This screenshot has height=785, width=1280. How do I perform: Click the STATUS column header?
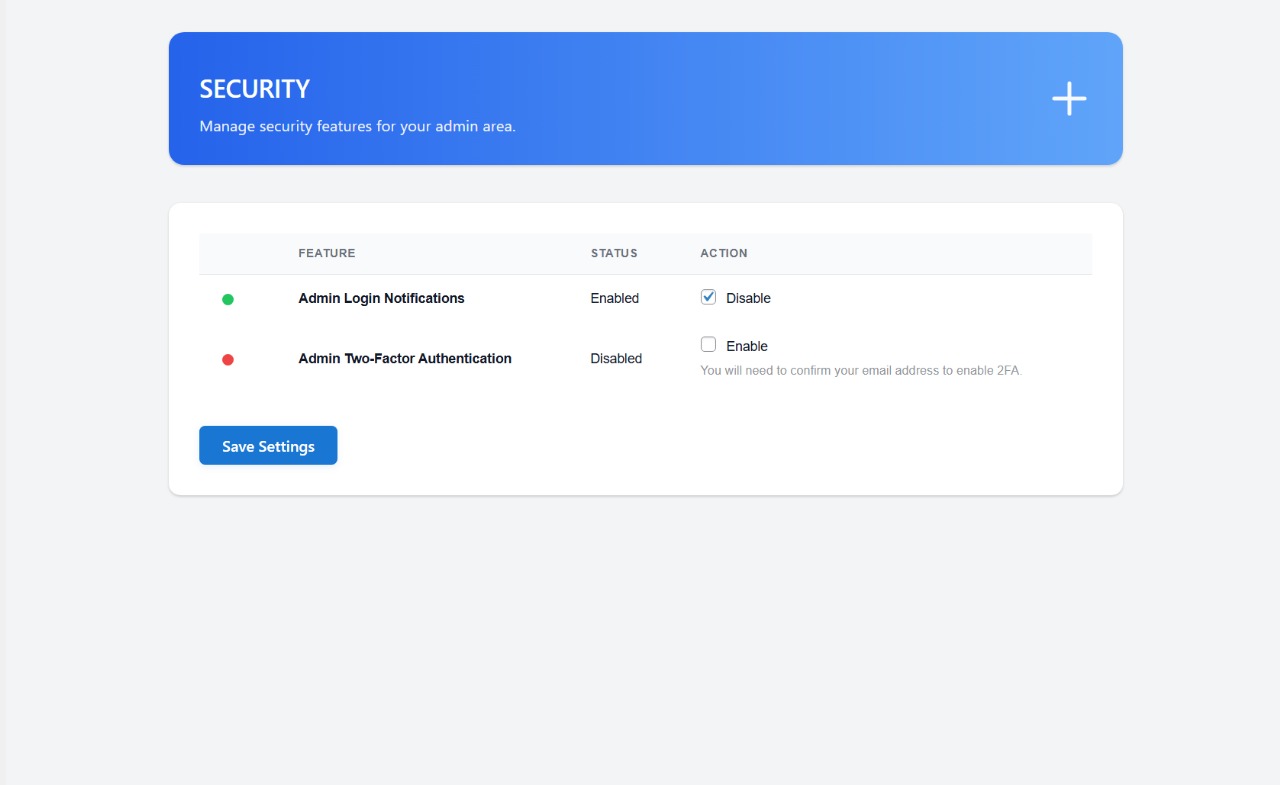point(614,253)
